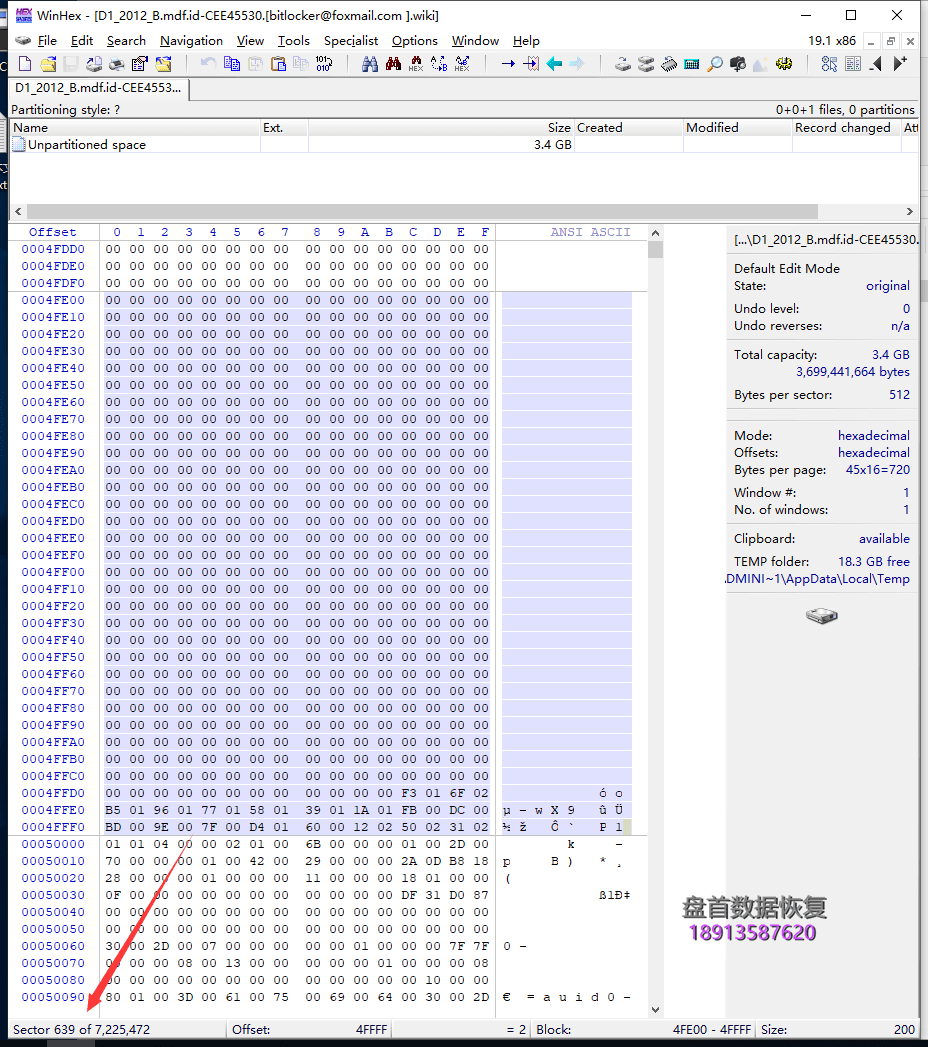Click the hex view scroll-up arrow
The width and height of the screenshot is (928, 1047).
coord(655,233)
